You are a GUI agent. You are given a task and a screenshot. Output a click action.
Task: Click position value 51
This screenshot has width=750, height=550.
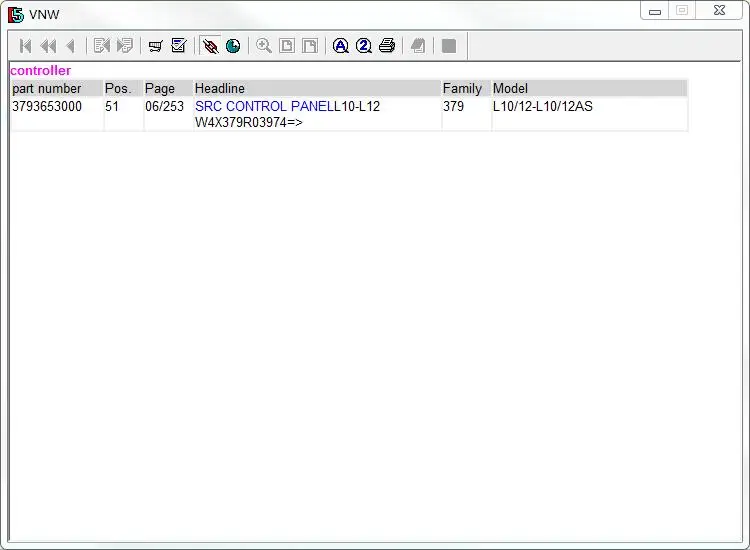[x=112, y=106]
